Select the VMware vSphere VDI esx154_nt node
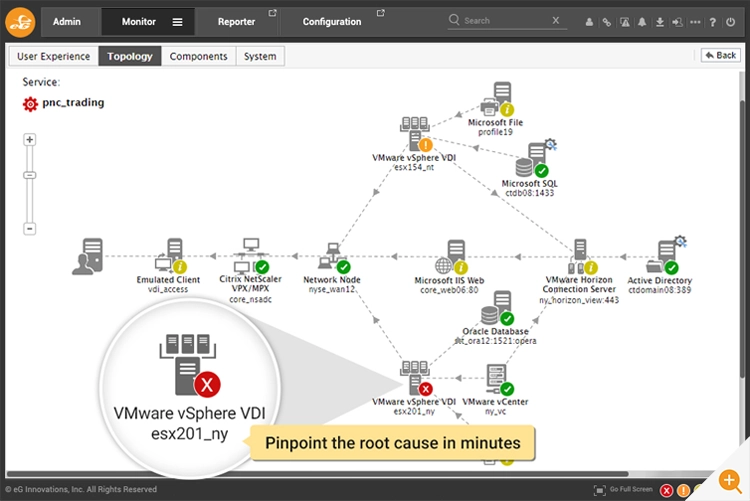Viewport: 750px width, 501px height. pos(415,134)
